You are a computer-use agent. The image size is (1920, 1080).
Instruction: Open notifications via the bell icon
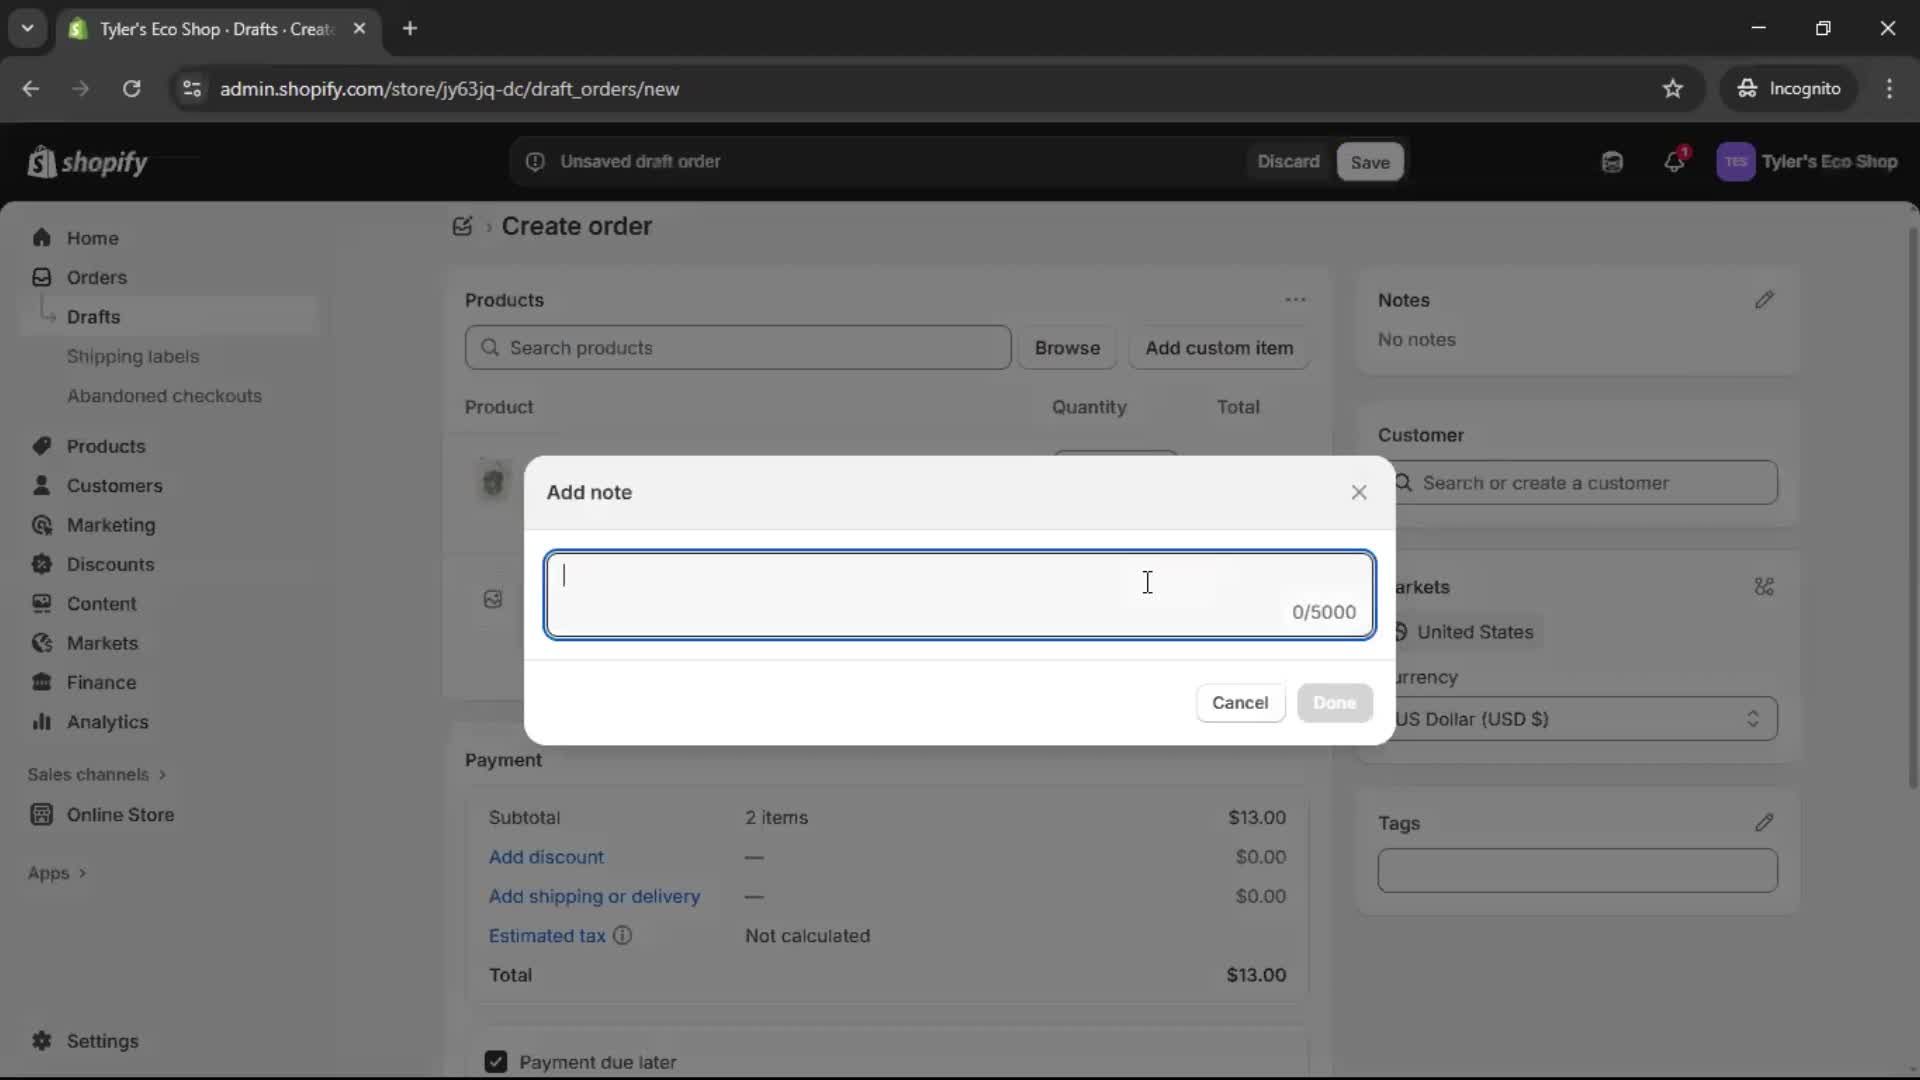coord(1676,161)
